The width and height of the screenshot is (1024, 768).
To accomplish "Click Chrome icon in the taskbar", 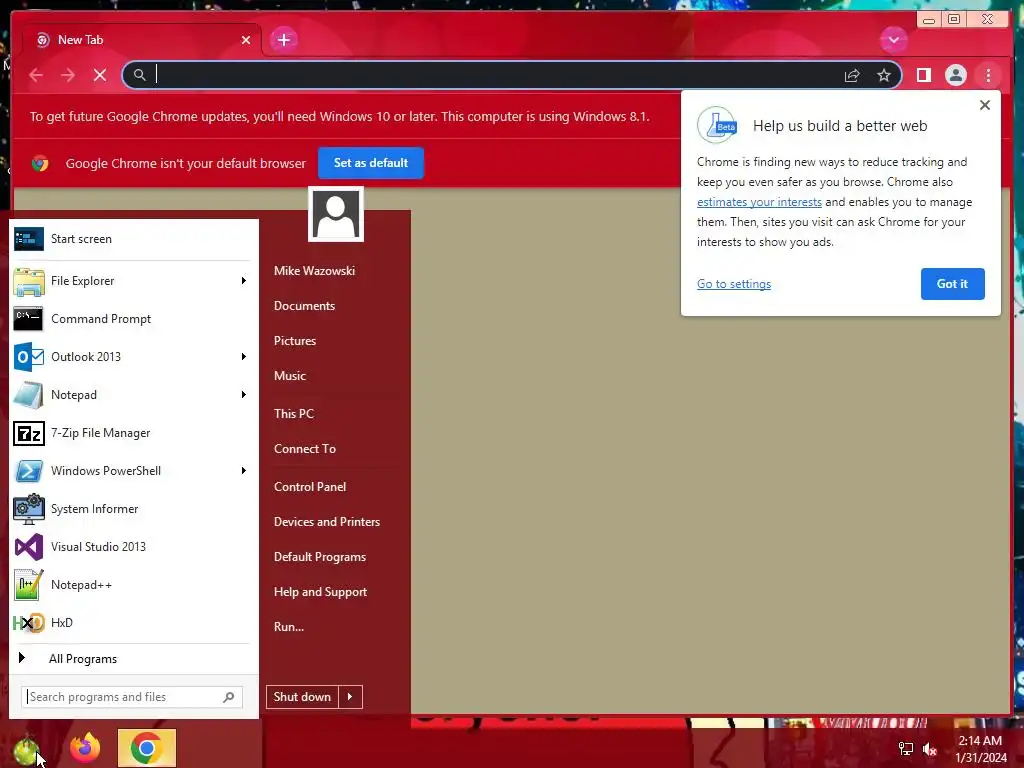I will click(x=146, y=748).
